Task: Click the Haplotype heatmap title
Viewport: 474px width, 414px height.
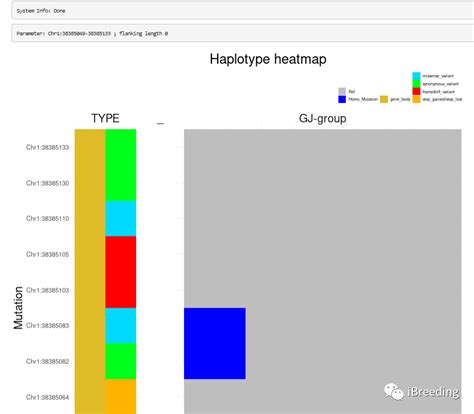Action: point(268,59)
